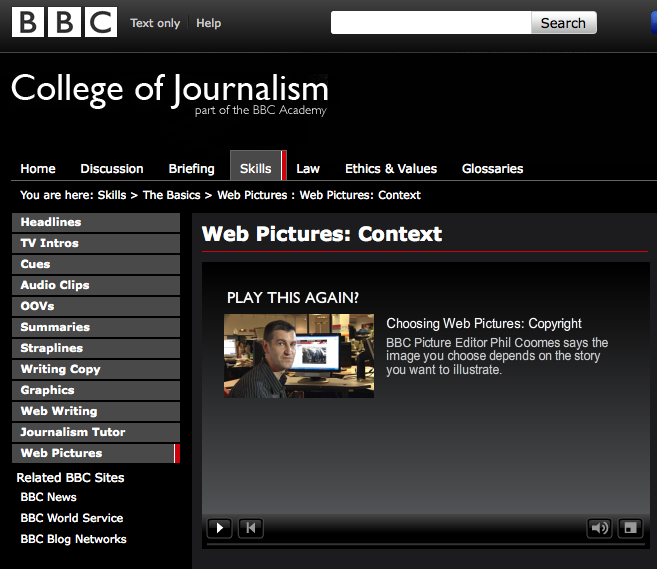Viewport: 657px width, 569px height.
Task: Open the Law tab
Action: coord(308,169)
